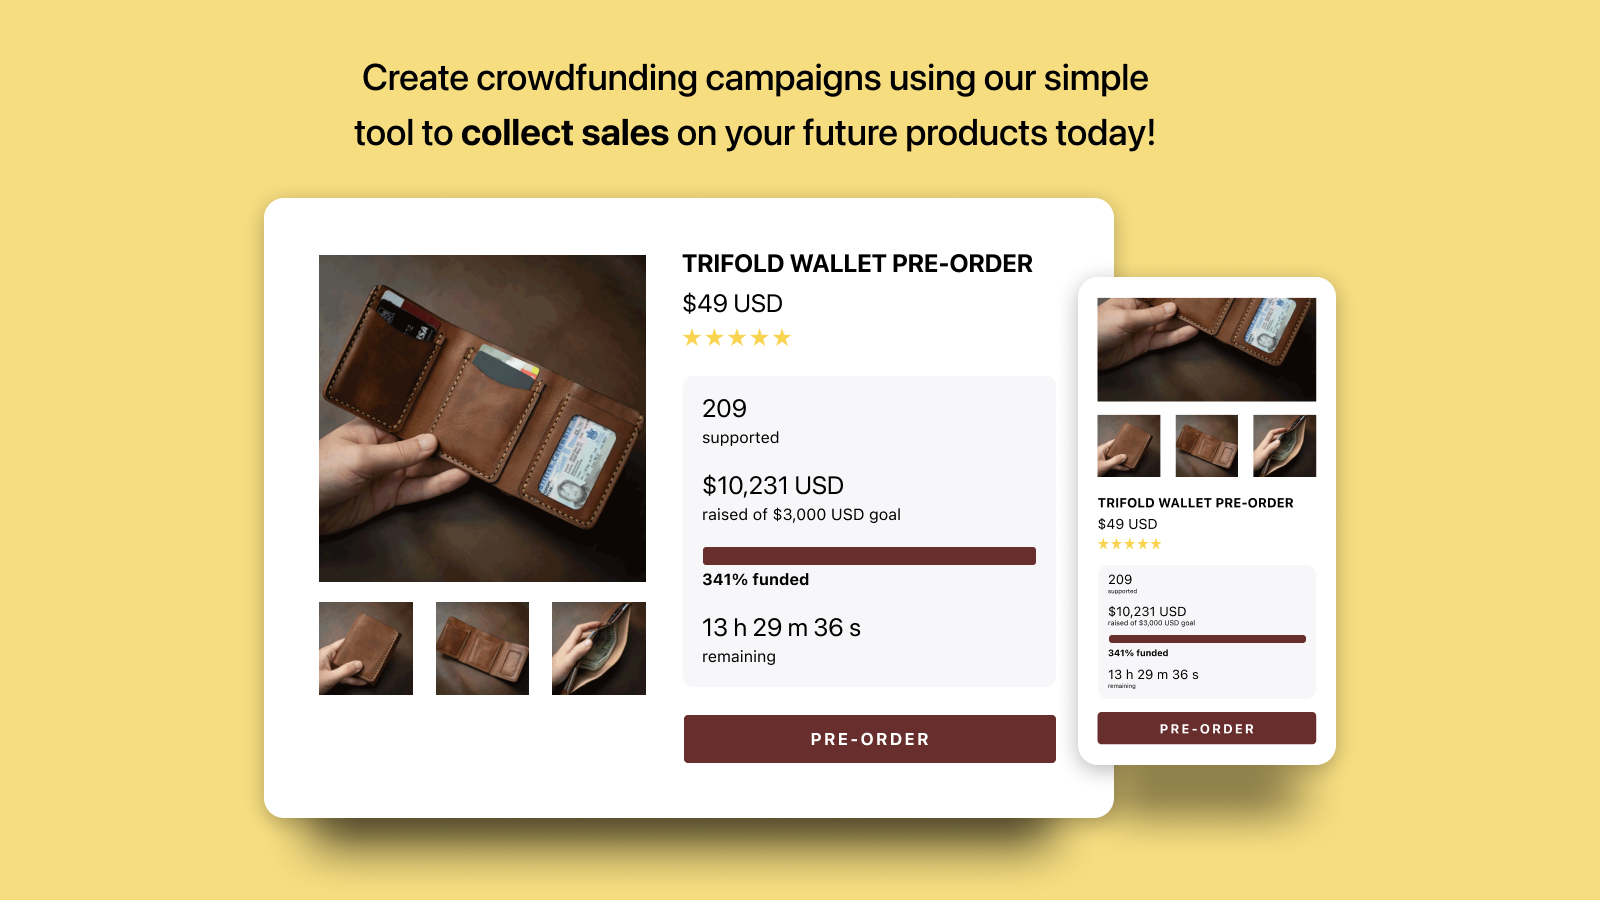
Task: Click the $10,231 USD raised amount in the desktop card
Action: pos(773,486)
